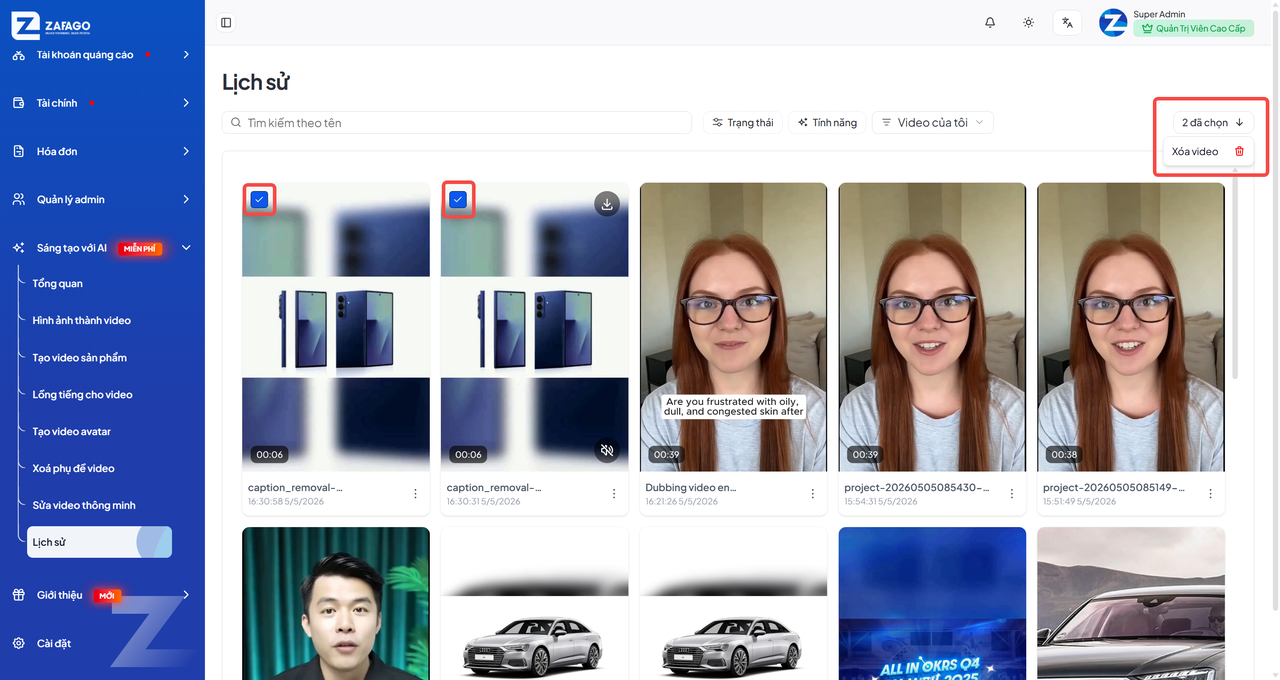The width and height of the screenshot is (1280, 680).
Task: Uncheck the second caption_removal video checkbox
Action: coord(458,200)
